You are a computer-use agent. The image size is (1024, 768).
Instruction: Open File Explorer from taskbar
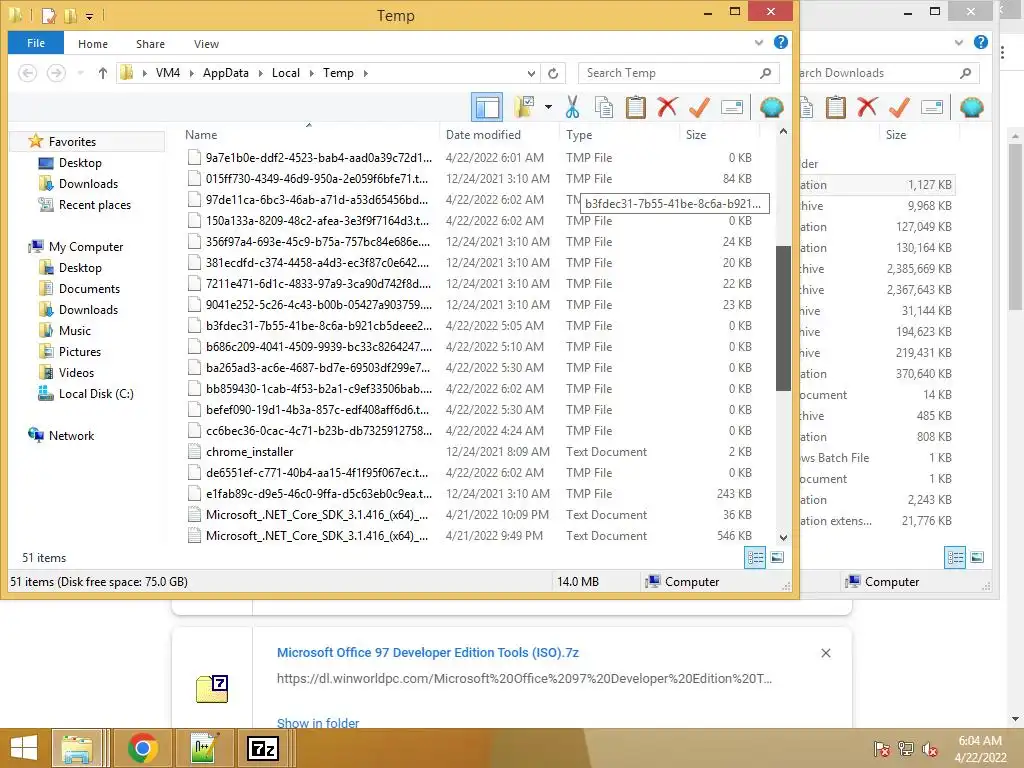77,748
